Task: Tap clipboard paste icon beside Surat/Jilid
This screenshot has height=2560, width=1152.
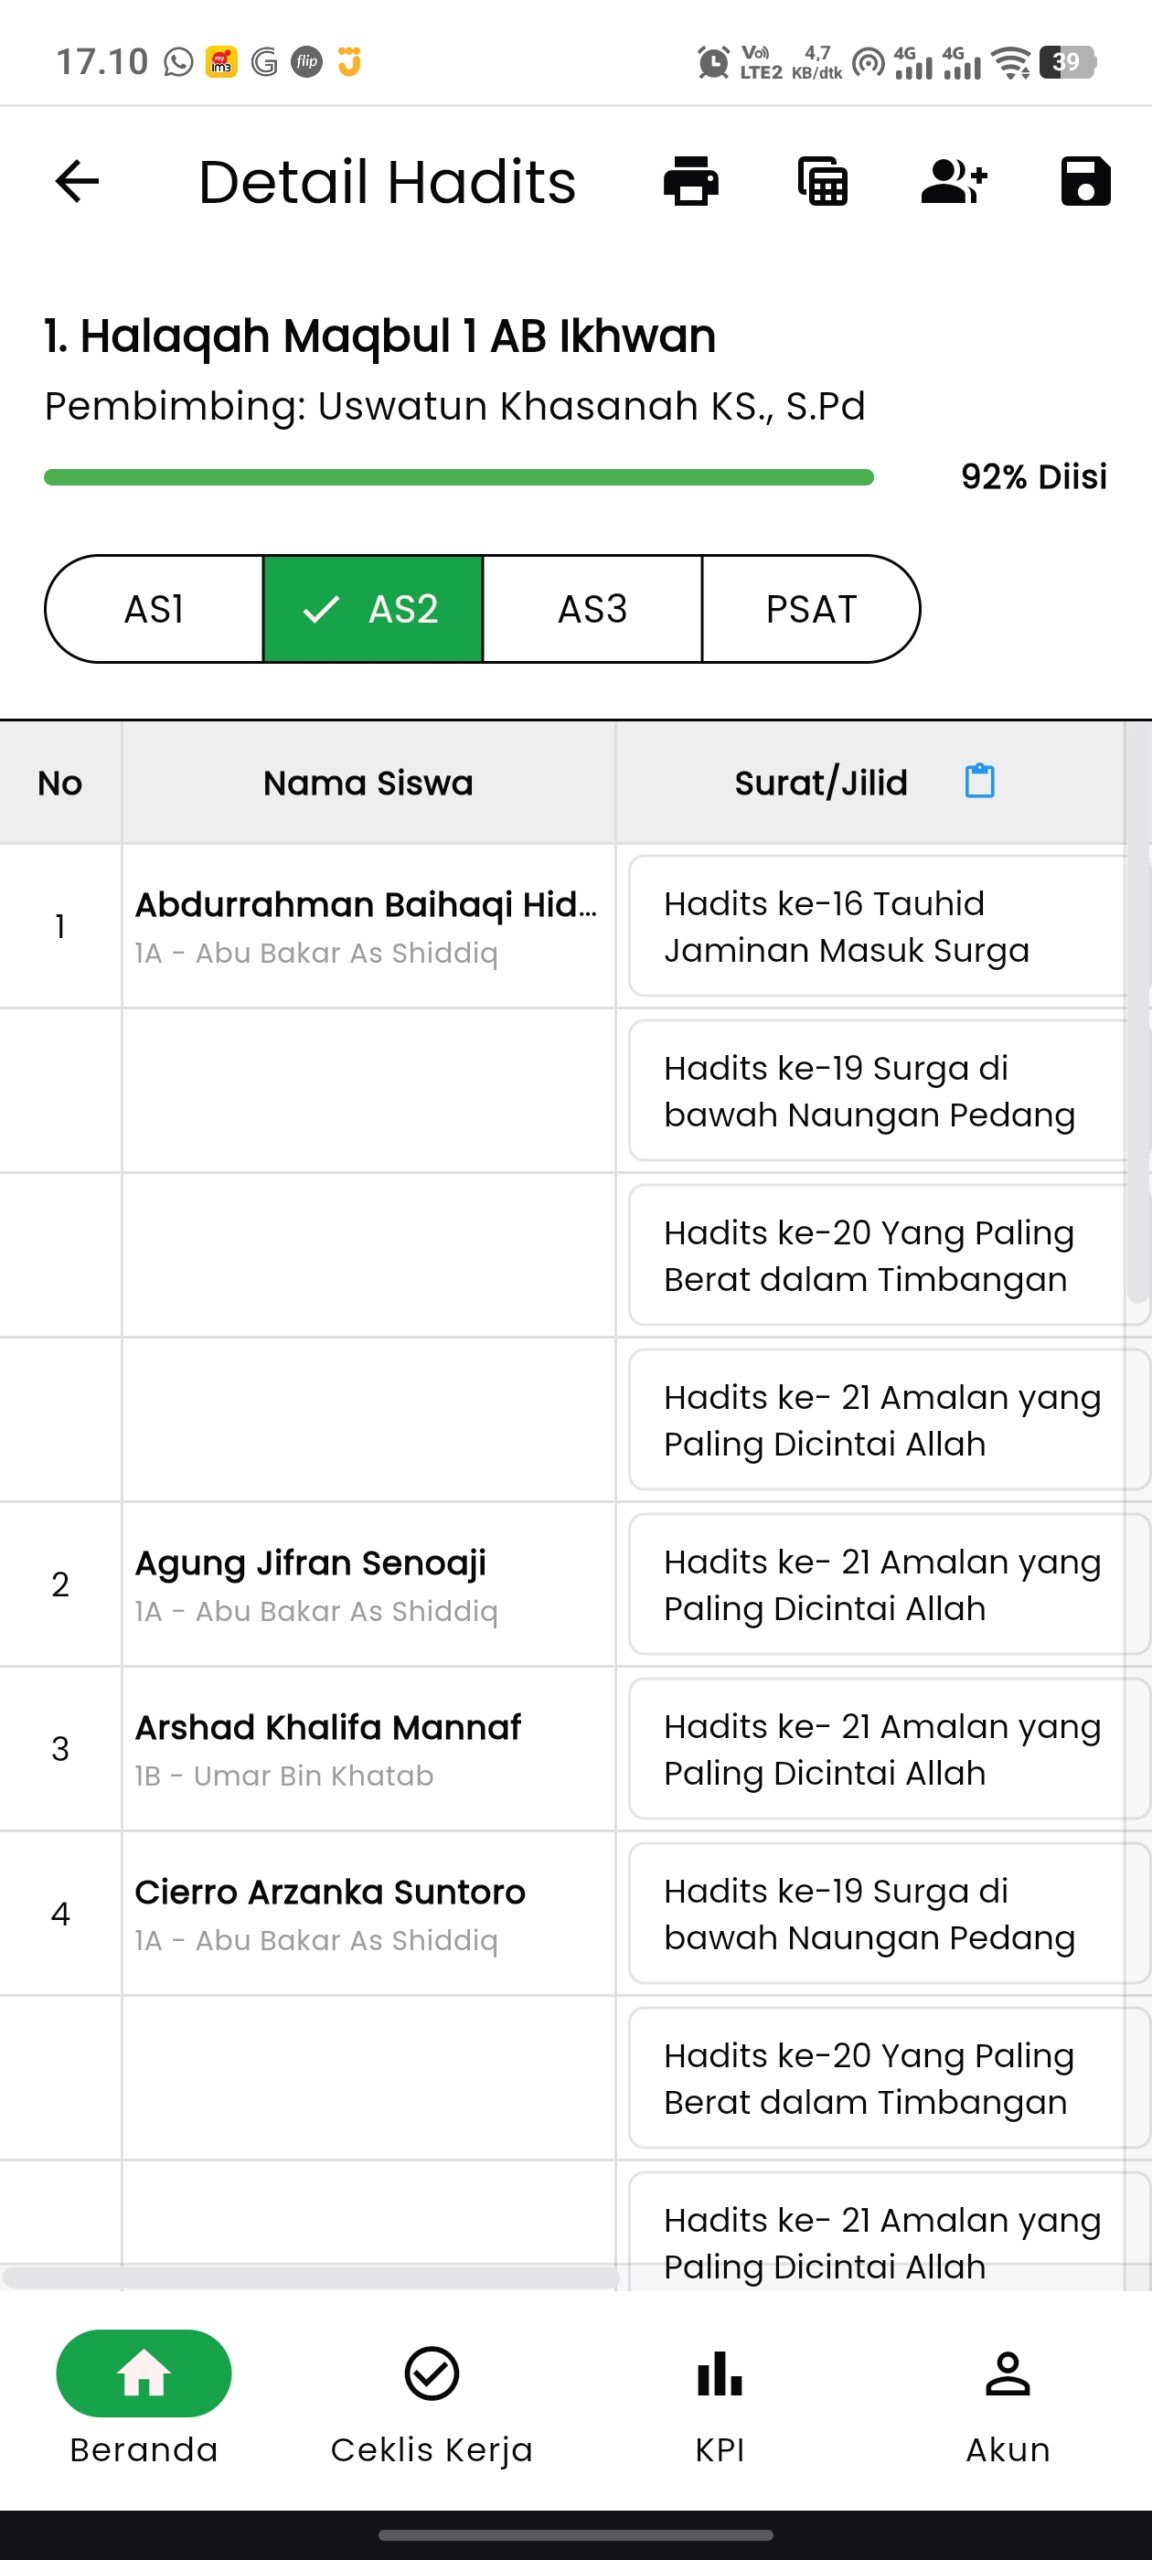Action: (x=980, y=781)
